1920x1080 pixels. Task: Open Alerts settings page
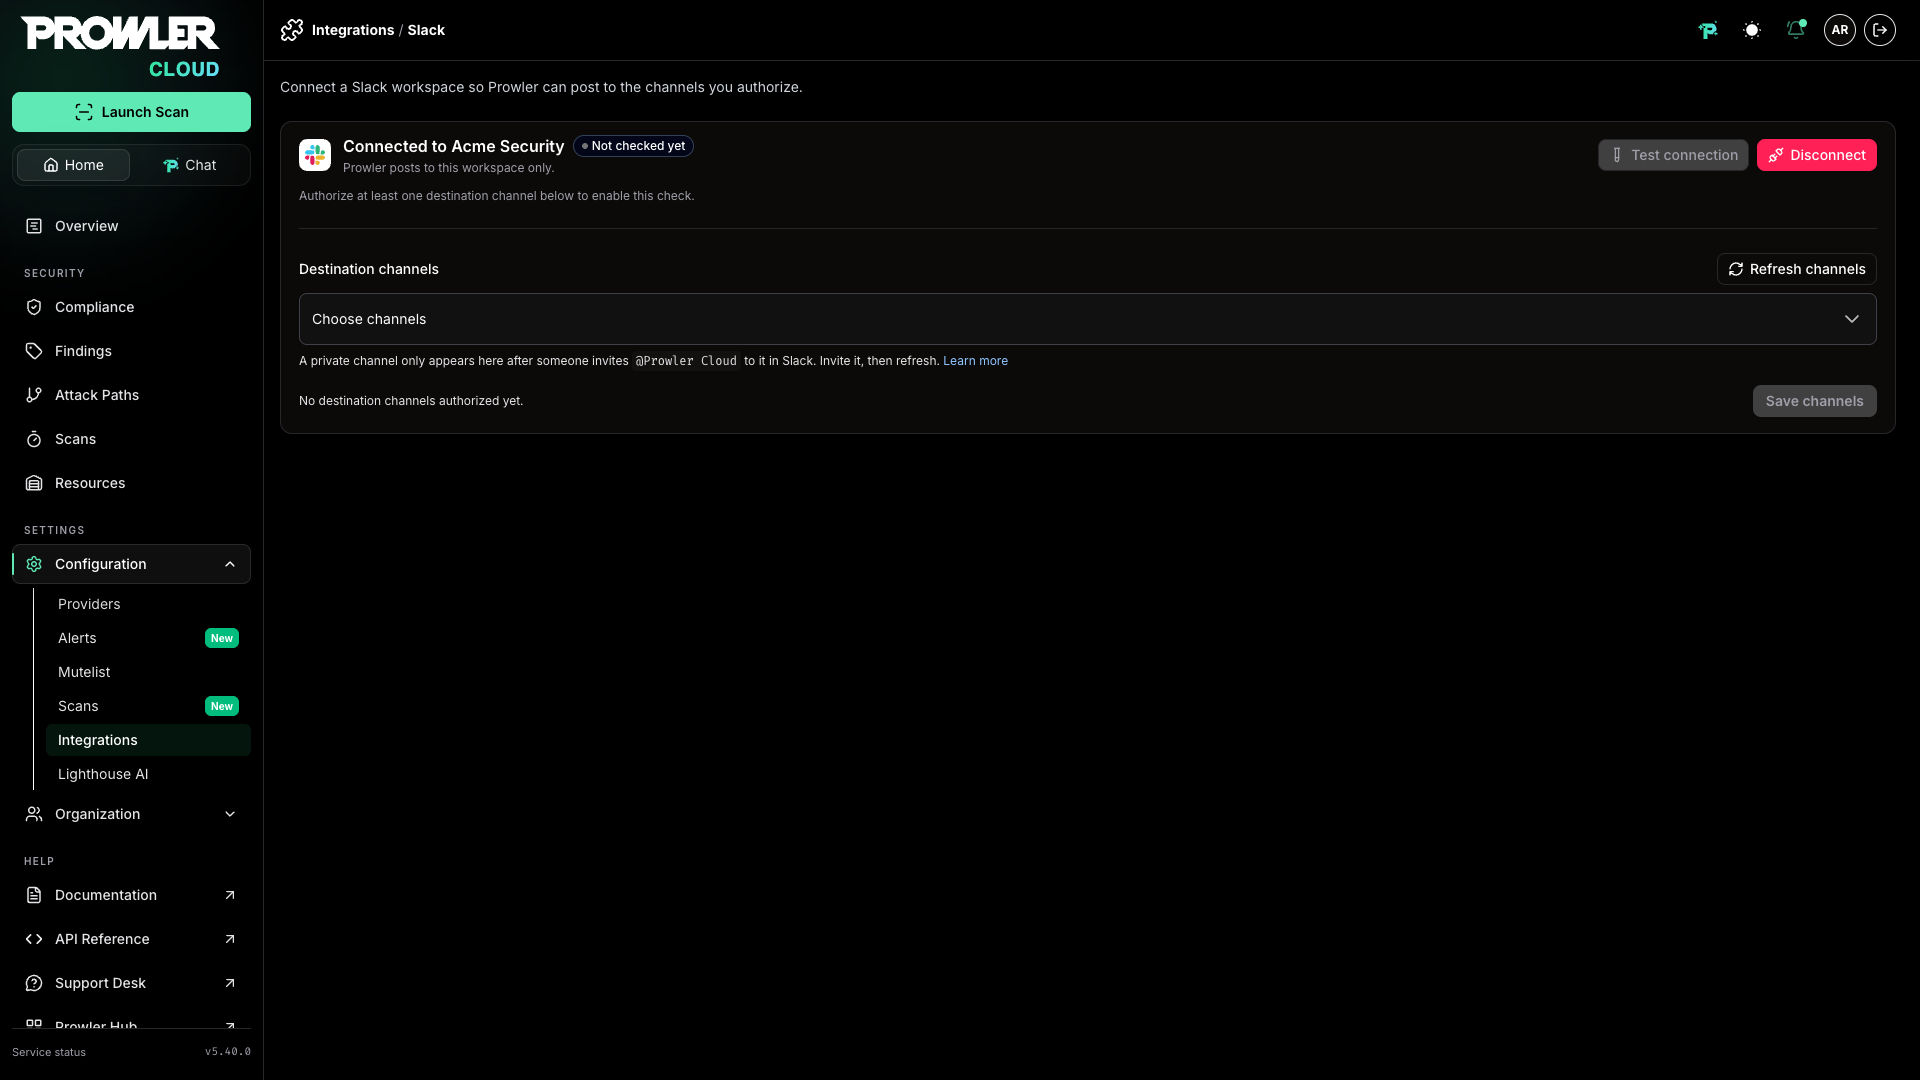pyautogui.click(x=148, y=638)
